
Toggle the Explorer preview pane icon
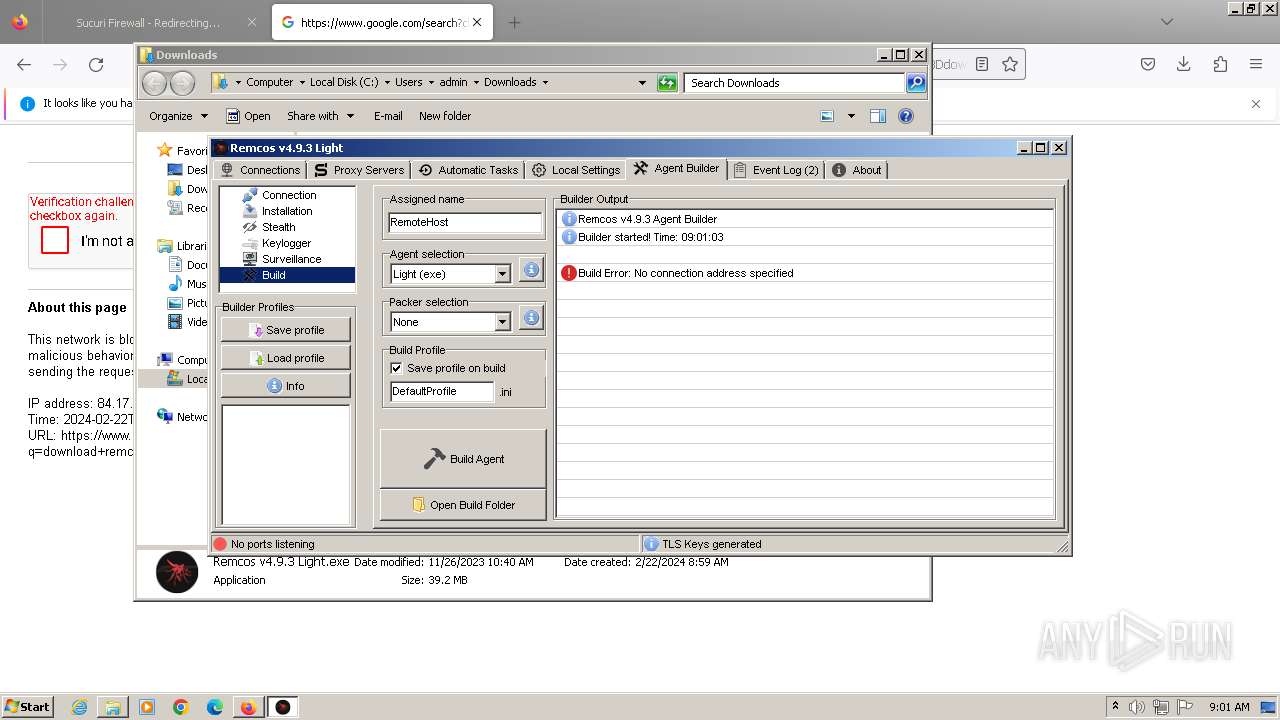[x=877, y=116]
